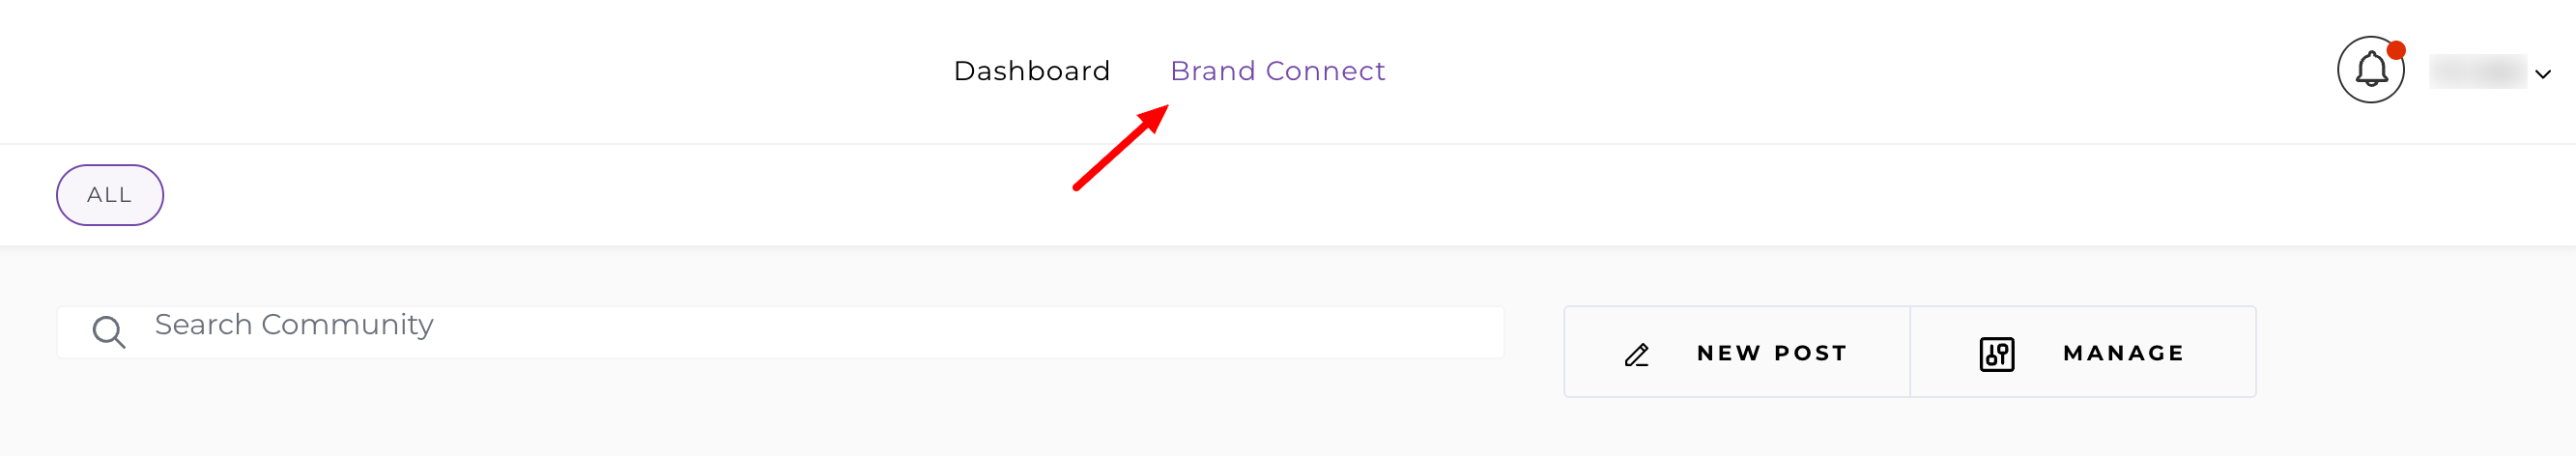Viewport: 2576px width, 456px height.
Task: Click the magnifying glass search icon
Action: coord(108,332)
